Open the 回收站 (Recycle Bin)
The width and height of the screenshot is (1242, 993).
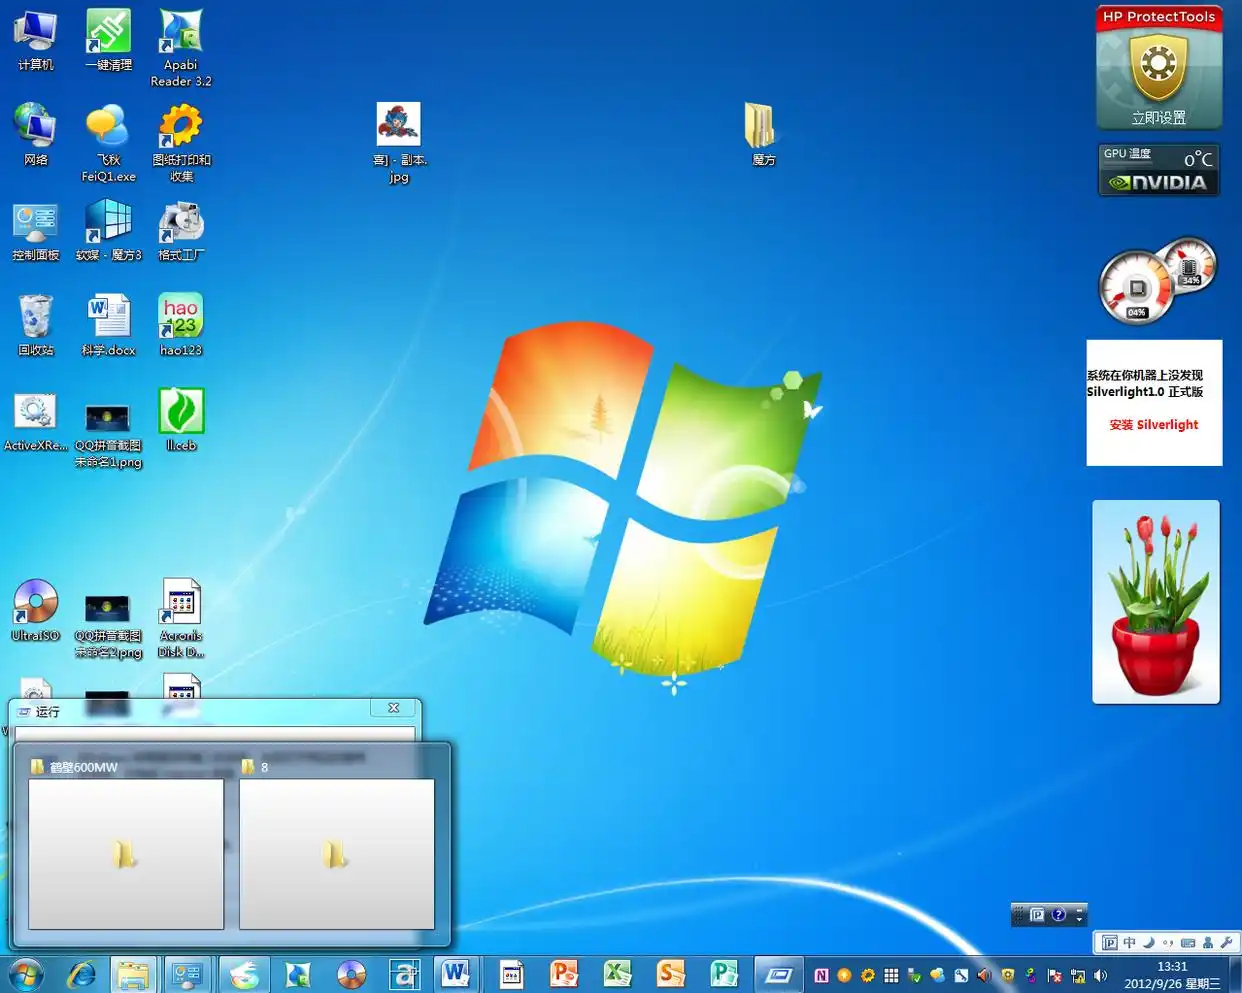tap(35, 318)
